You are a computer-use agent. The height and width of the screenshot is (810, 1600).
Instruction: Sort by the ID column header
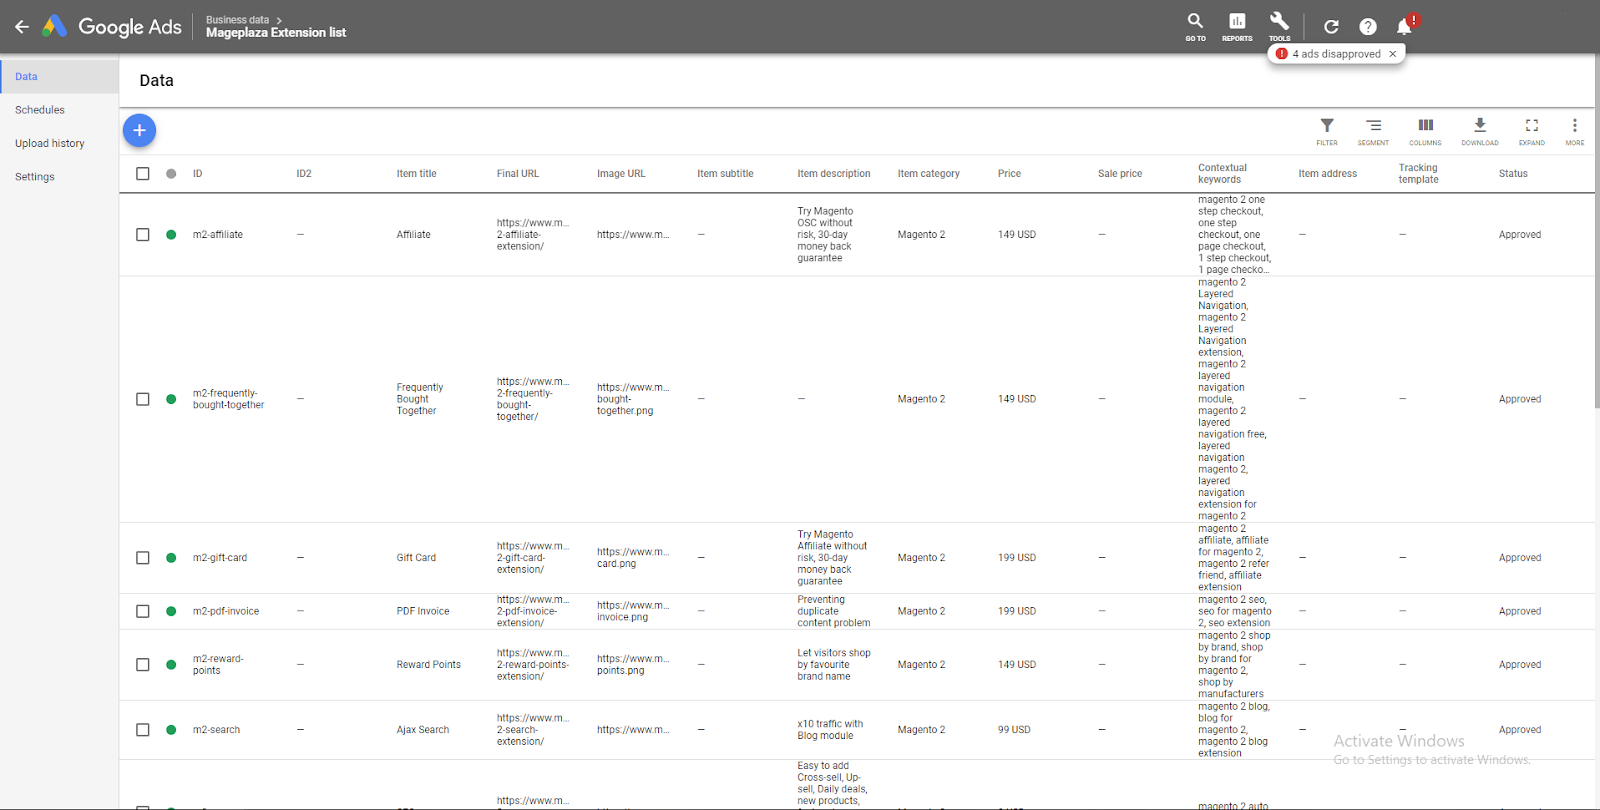tap(198, 174)
